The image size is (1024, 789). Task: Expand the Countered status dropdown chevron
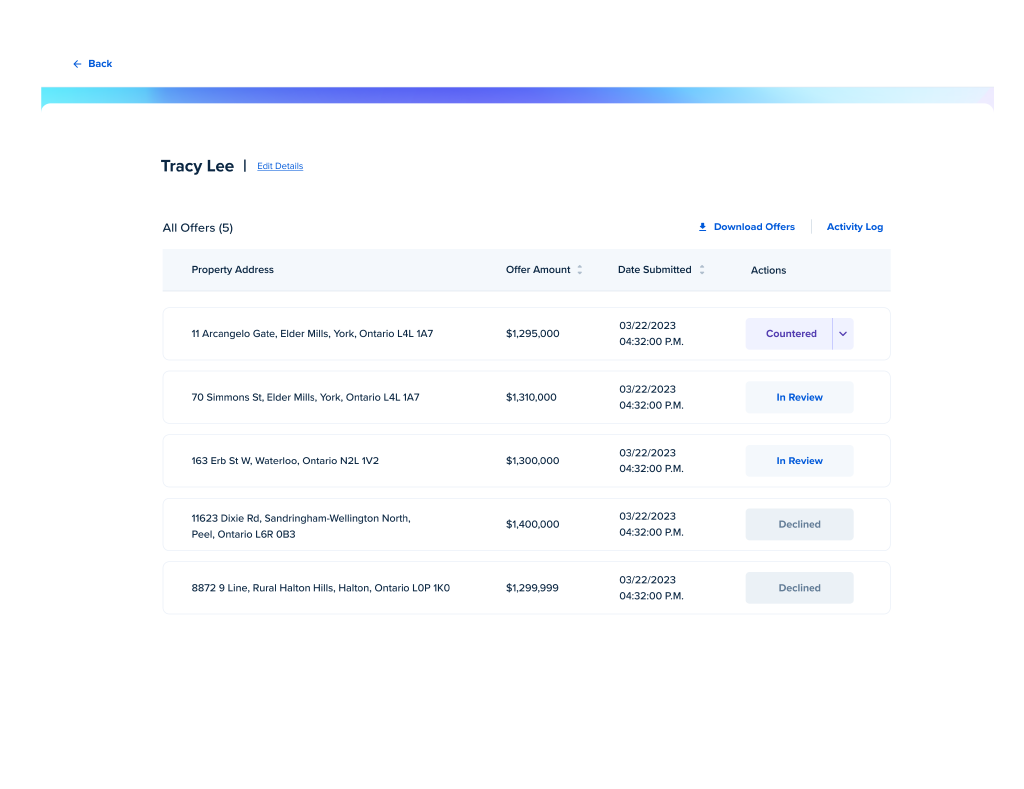coord(843,334)
